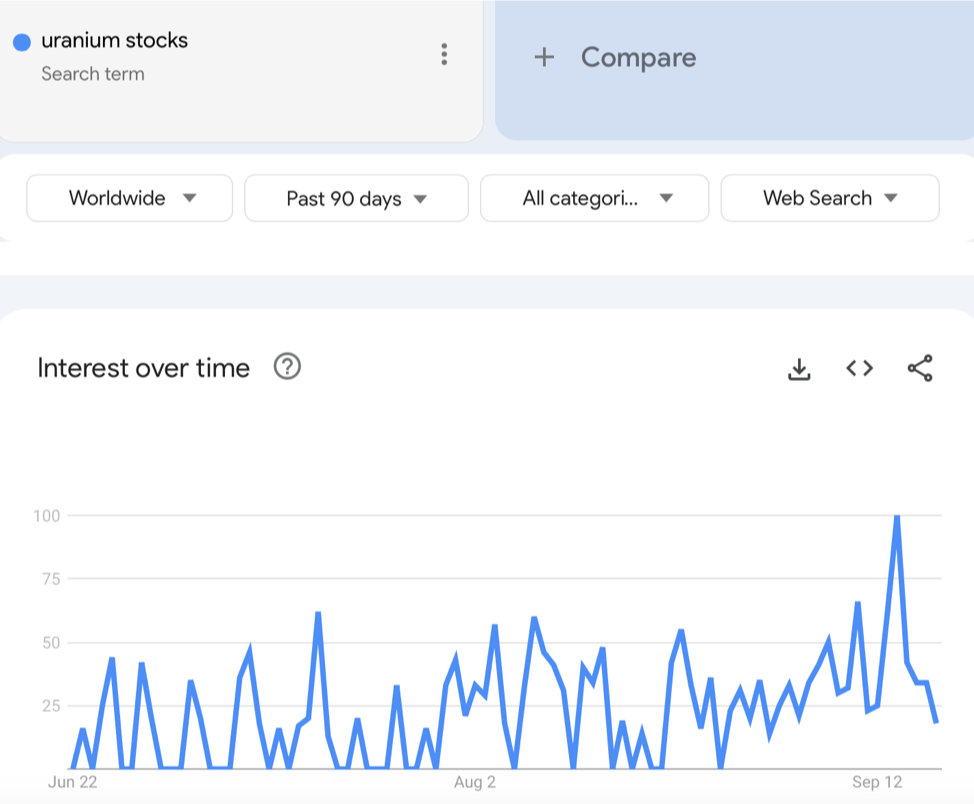This screenshot has width=974, height=804.
Task: Click the Jun 22 date label on axis
Action: click(72, 782)
